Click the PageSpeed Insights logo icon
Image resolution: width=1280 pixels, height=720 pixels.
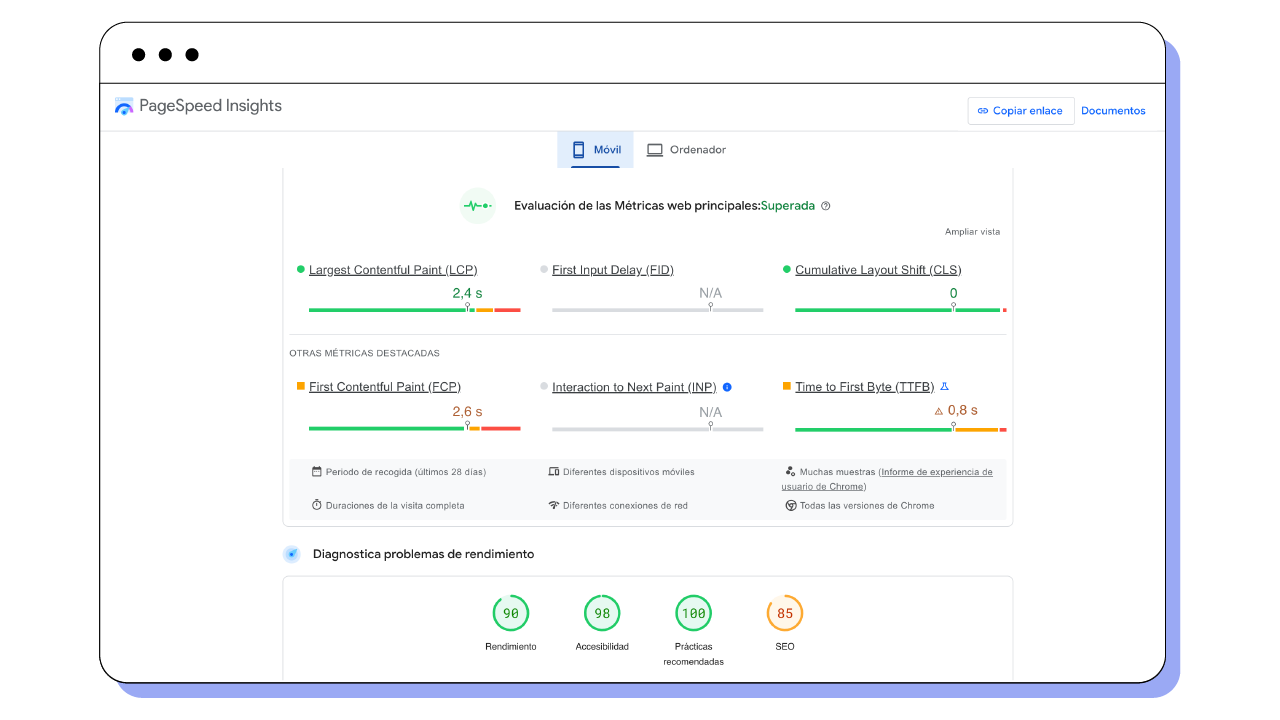(x=124, y=105)
